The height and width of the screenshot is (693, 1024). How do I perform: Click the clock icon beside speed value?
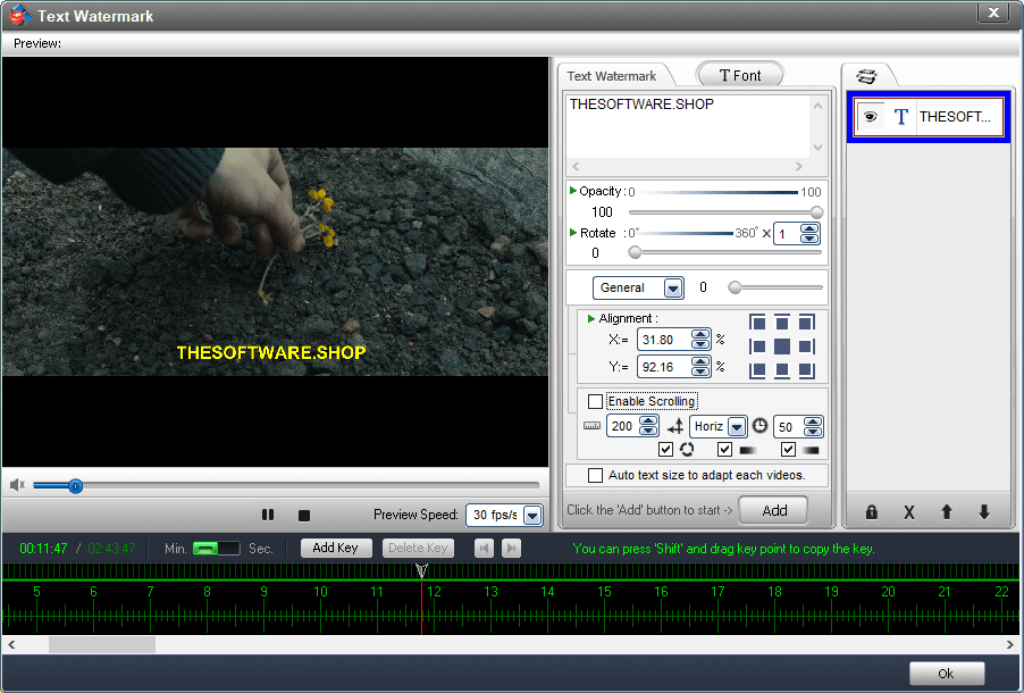760,426
